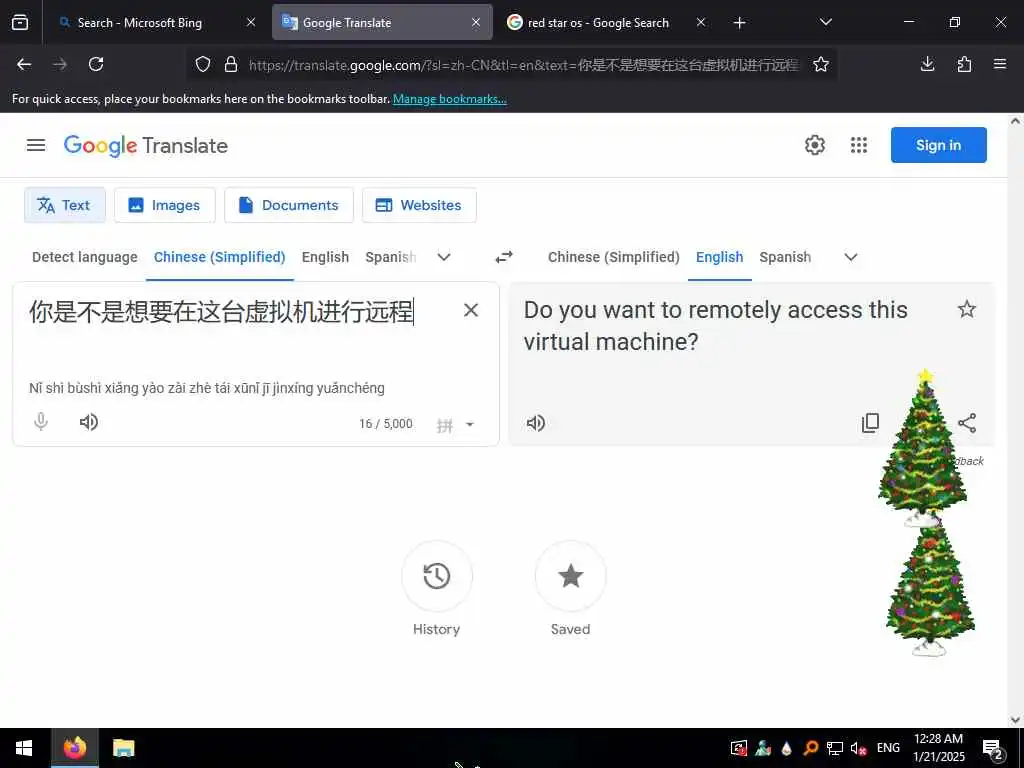Select Text translation mode

65,205
